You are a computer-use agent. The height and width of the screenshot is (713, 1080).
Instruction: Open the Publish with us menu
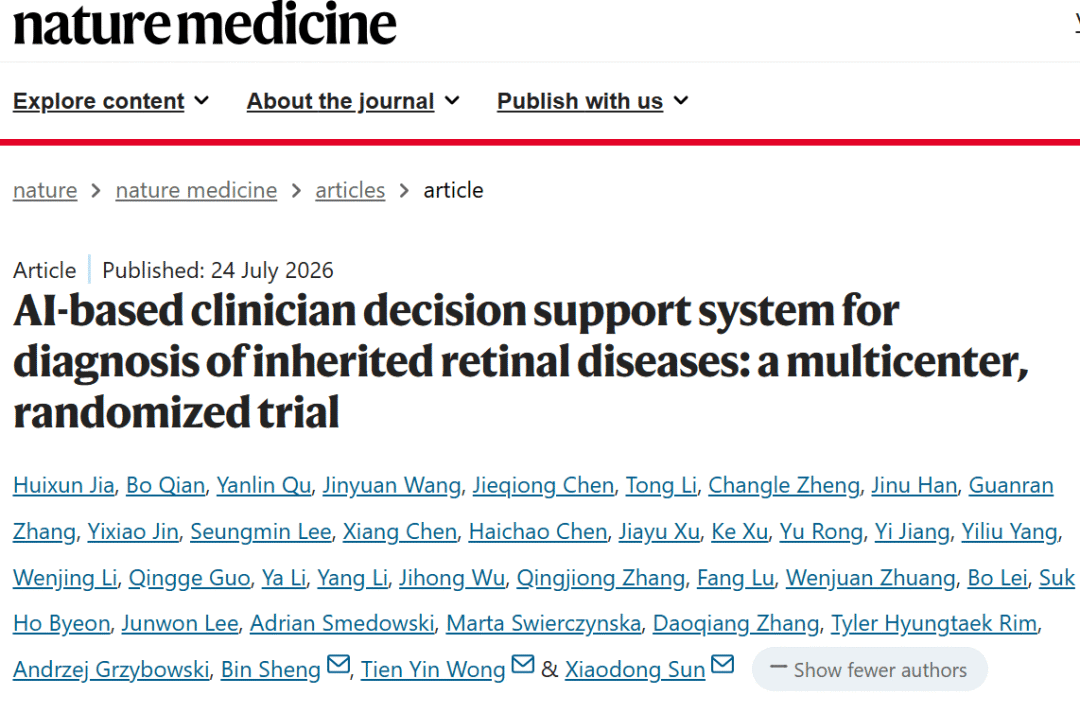pos(592,101)
